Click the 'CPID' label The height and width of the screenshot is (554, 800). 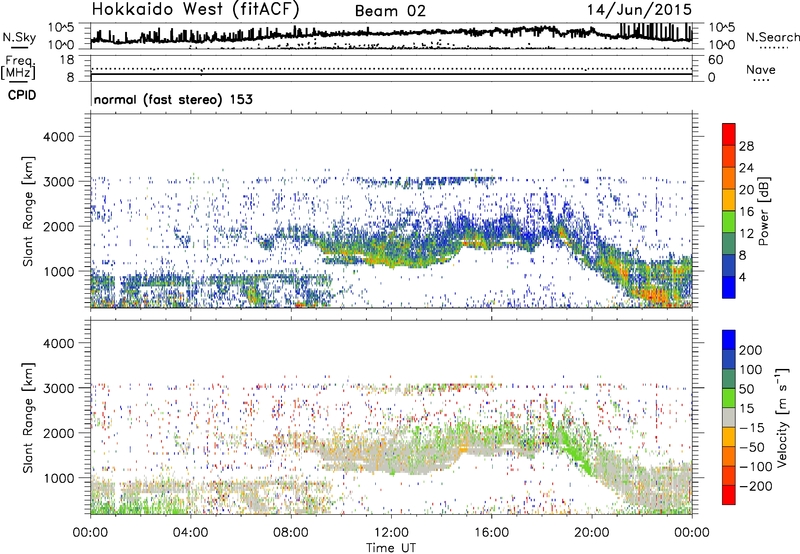pos(22,95)
